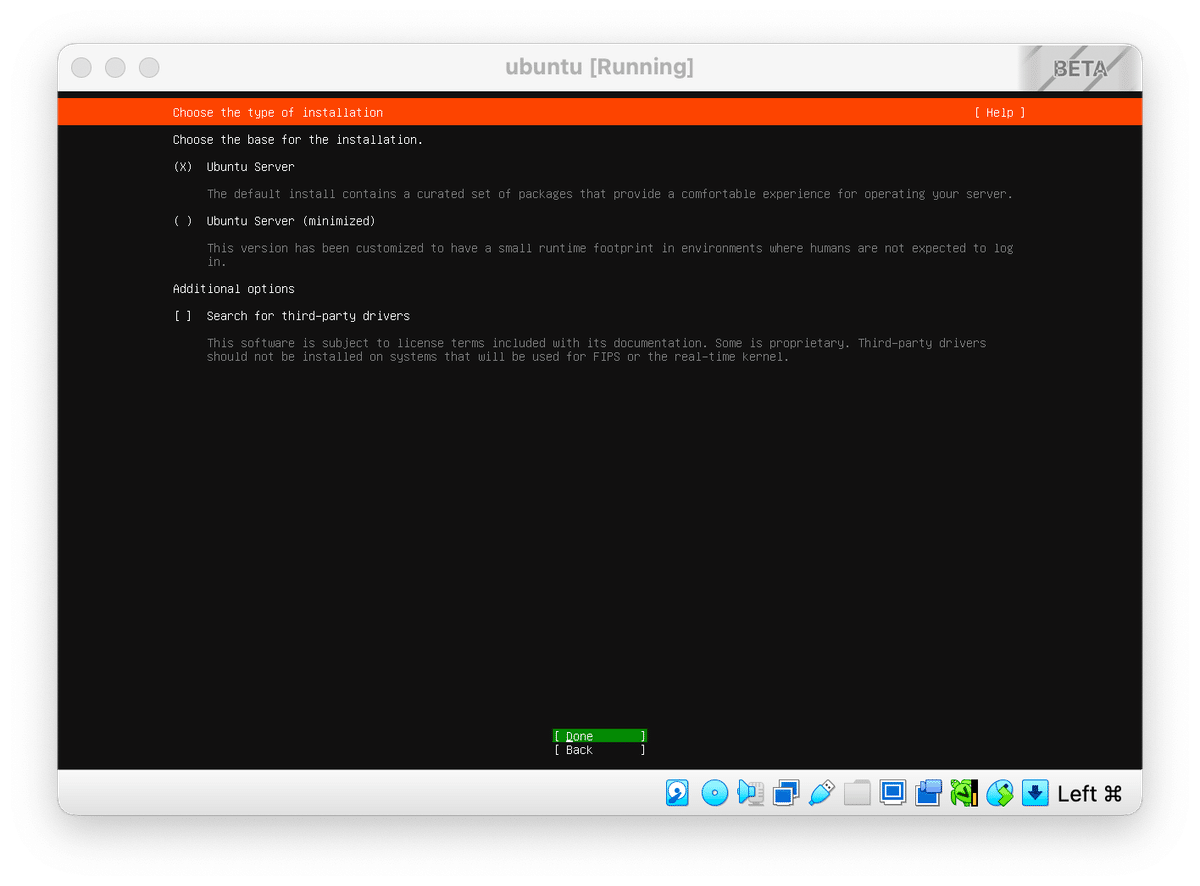Viewport: 1200px width, 886px height.
Task: Click the 'Choose the type of installation' header text
Action: tap(278, 113)
